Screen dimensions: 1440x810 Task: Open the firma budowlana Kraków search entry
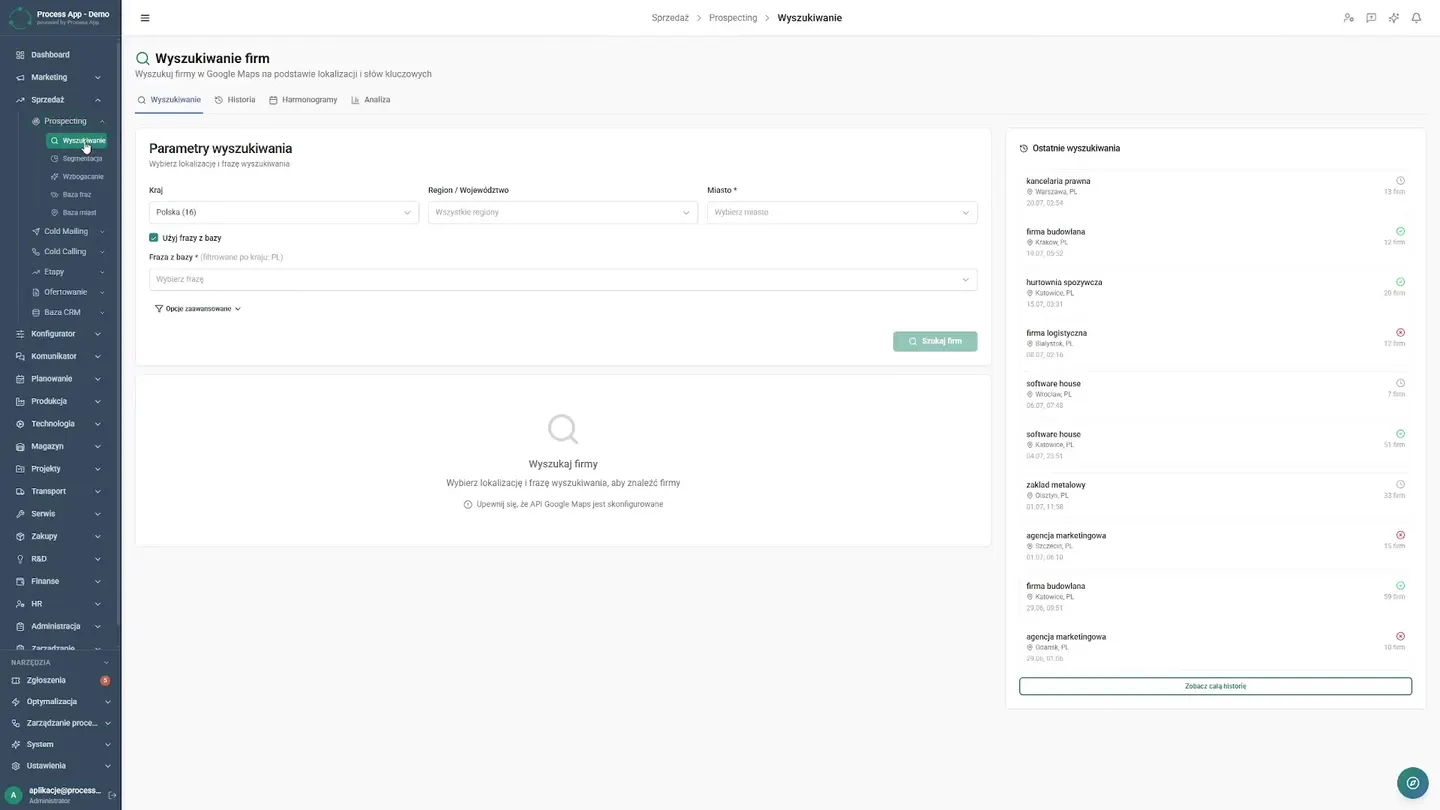click(1215, 242)
